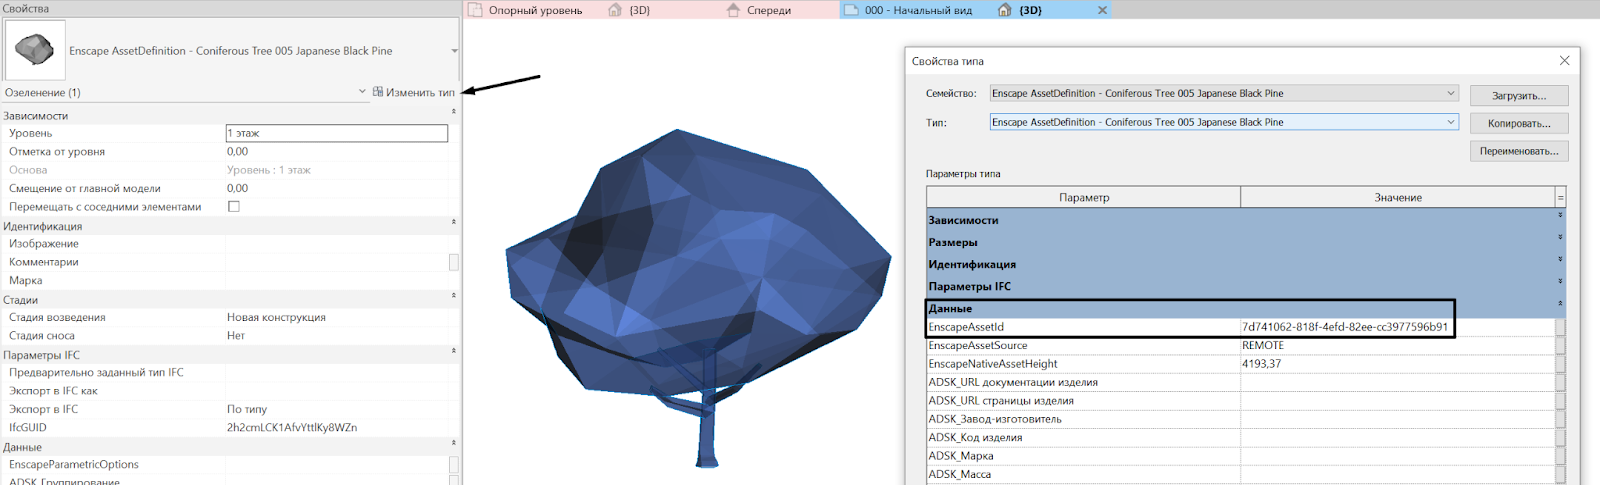
Task: Click the Параметр column header
Action: 1084,197
